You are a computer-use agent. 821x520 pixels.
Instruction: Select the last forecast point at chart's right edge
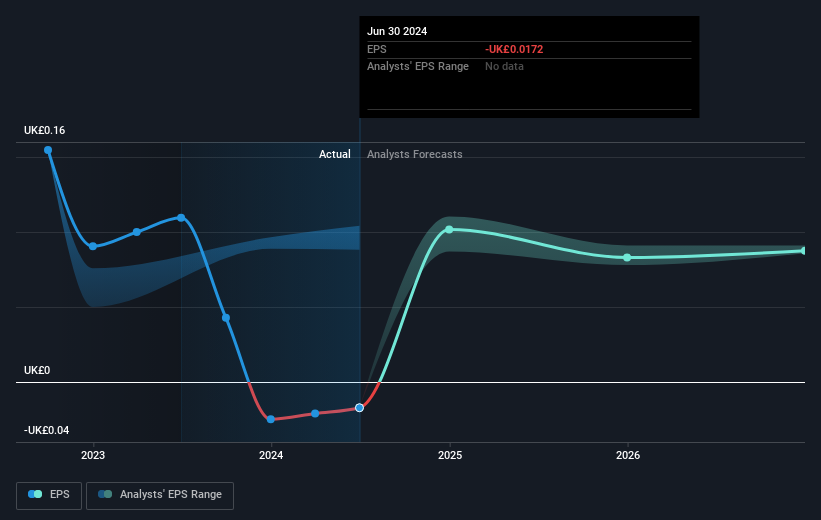click(x=804, y=251)
